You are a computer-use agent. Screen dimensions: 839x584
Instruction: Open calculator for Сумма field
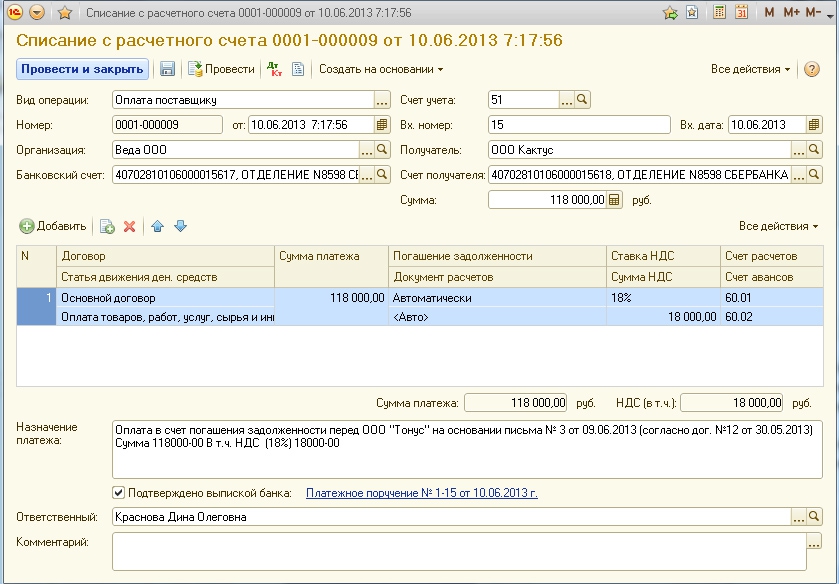(x=614, y=200)
